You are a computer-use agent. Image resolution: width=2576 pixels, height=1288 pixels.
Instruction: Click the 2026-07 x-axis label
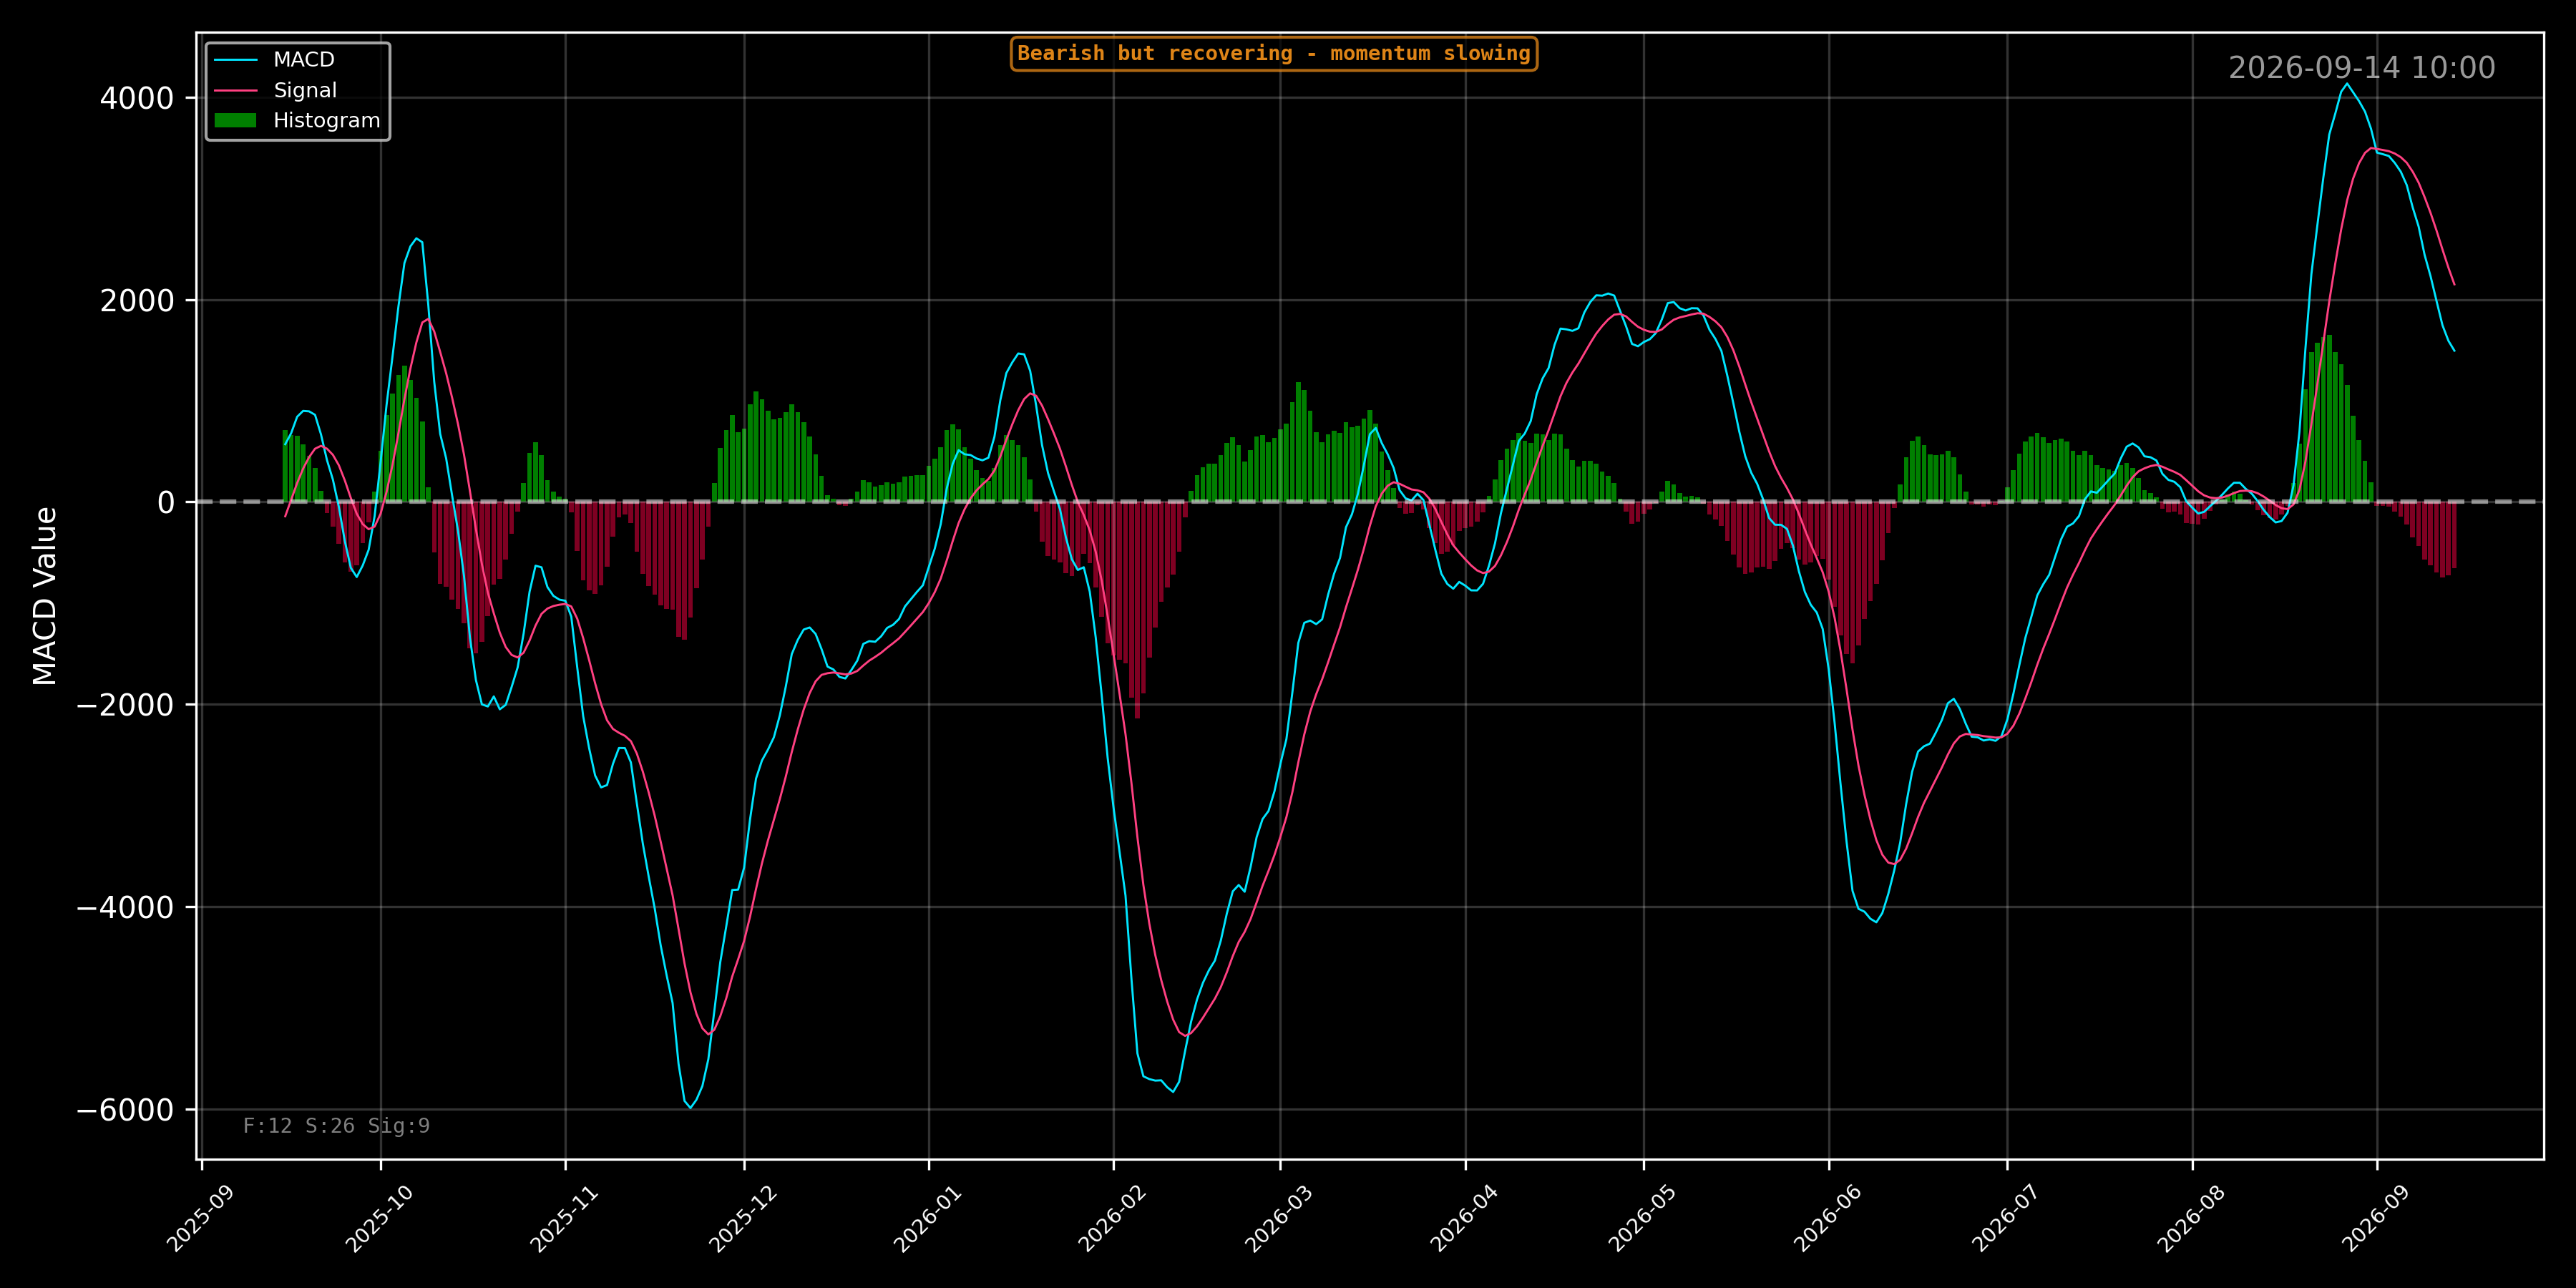(x=2006, y=1218)
